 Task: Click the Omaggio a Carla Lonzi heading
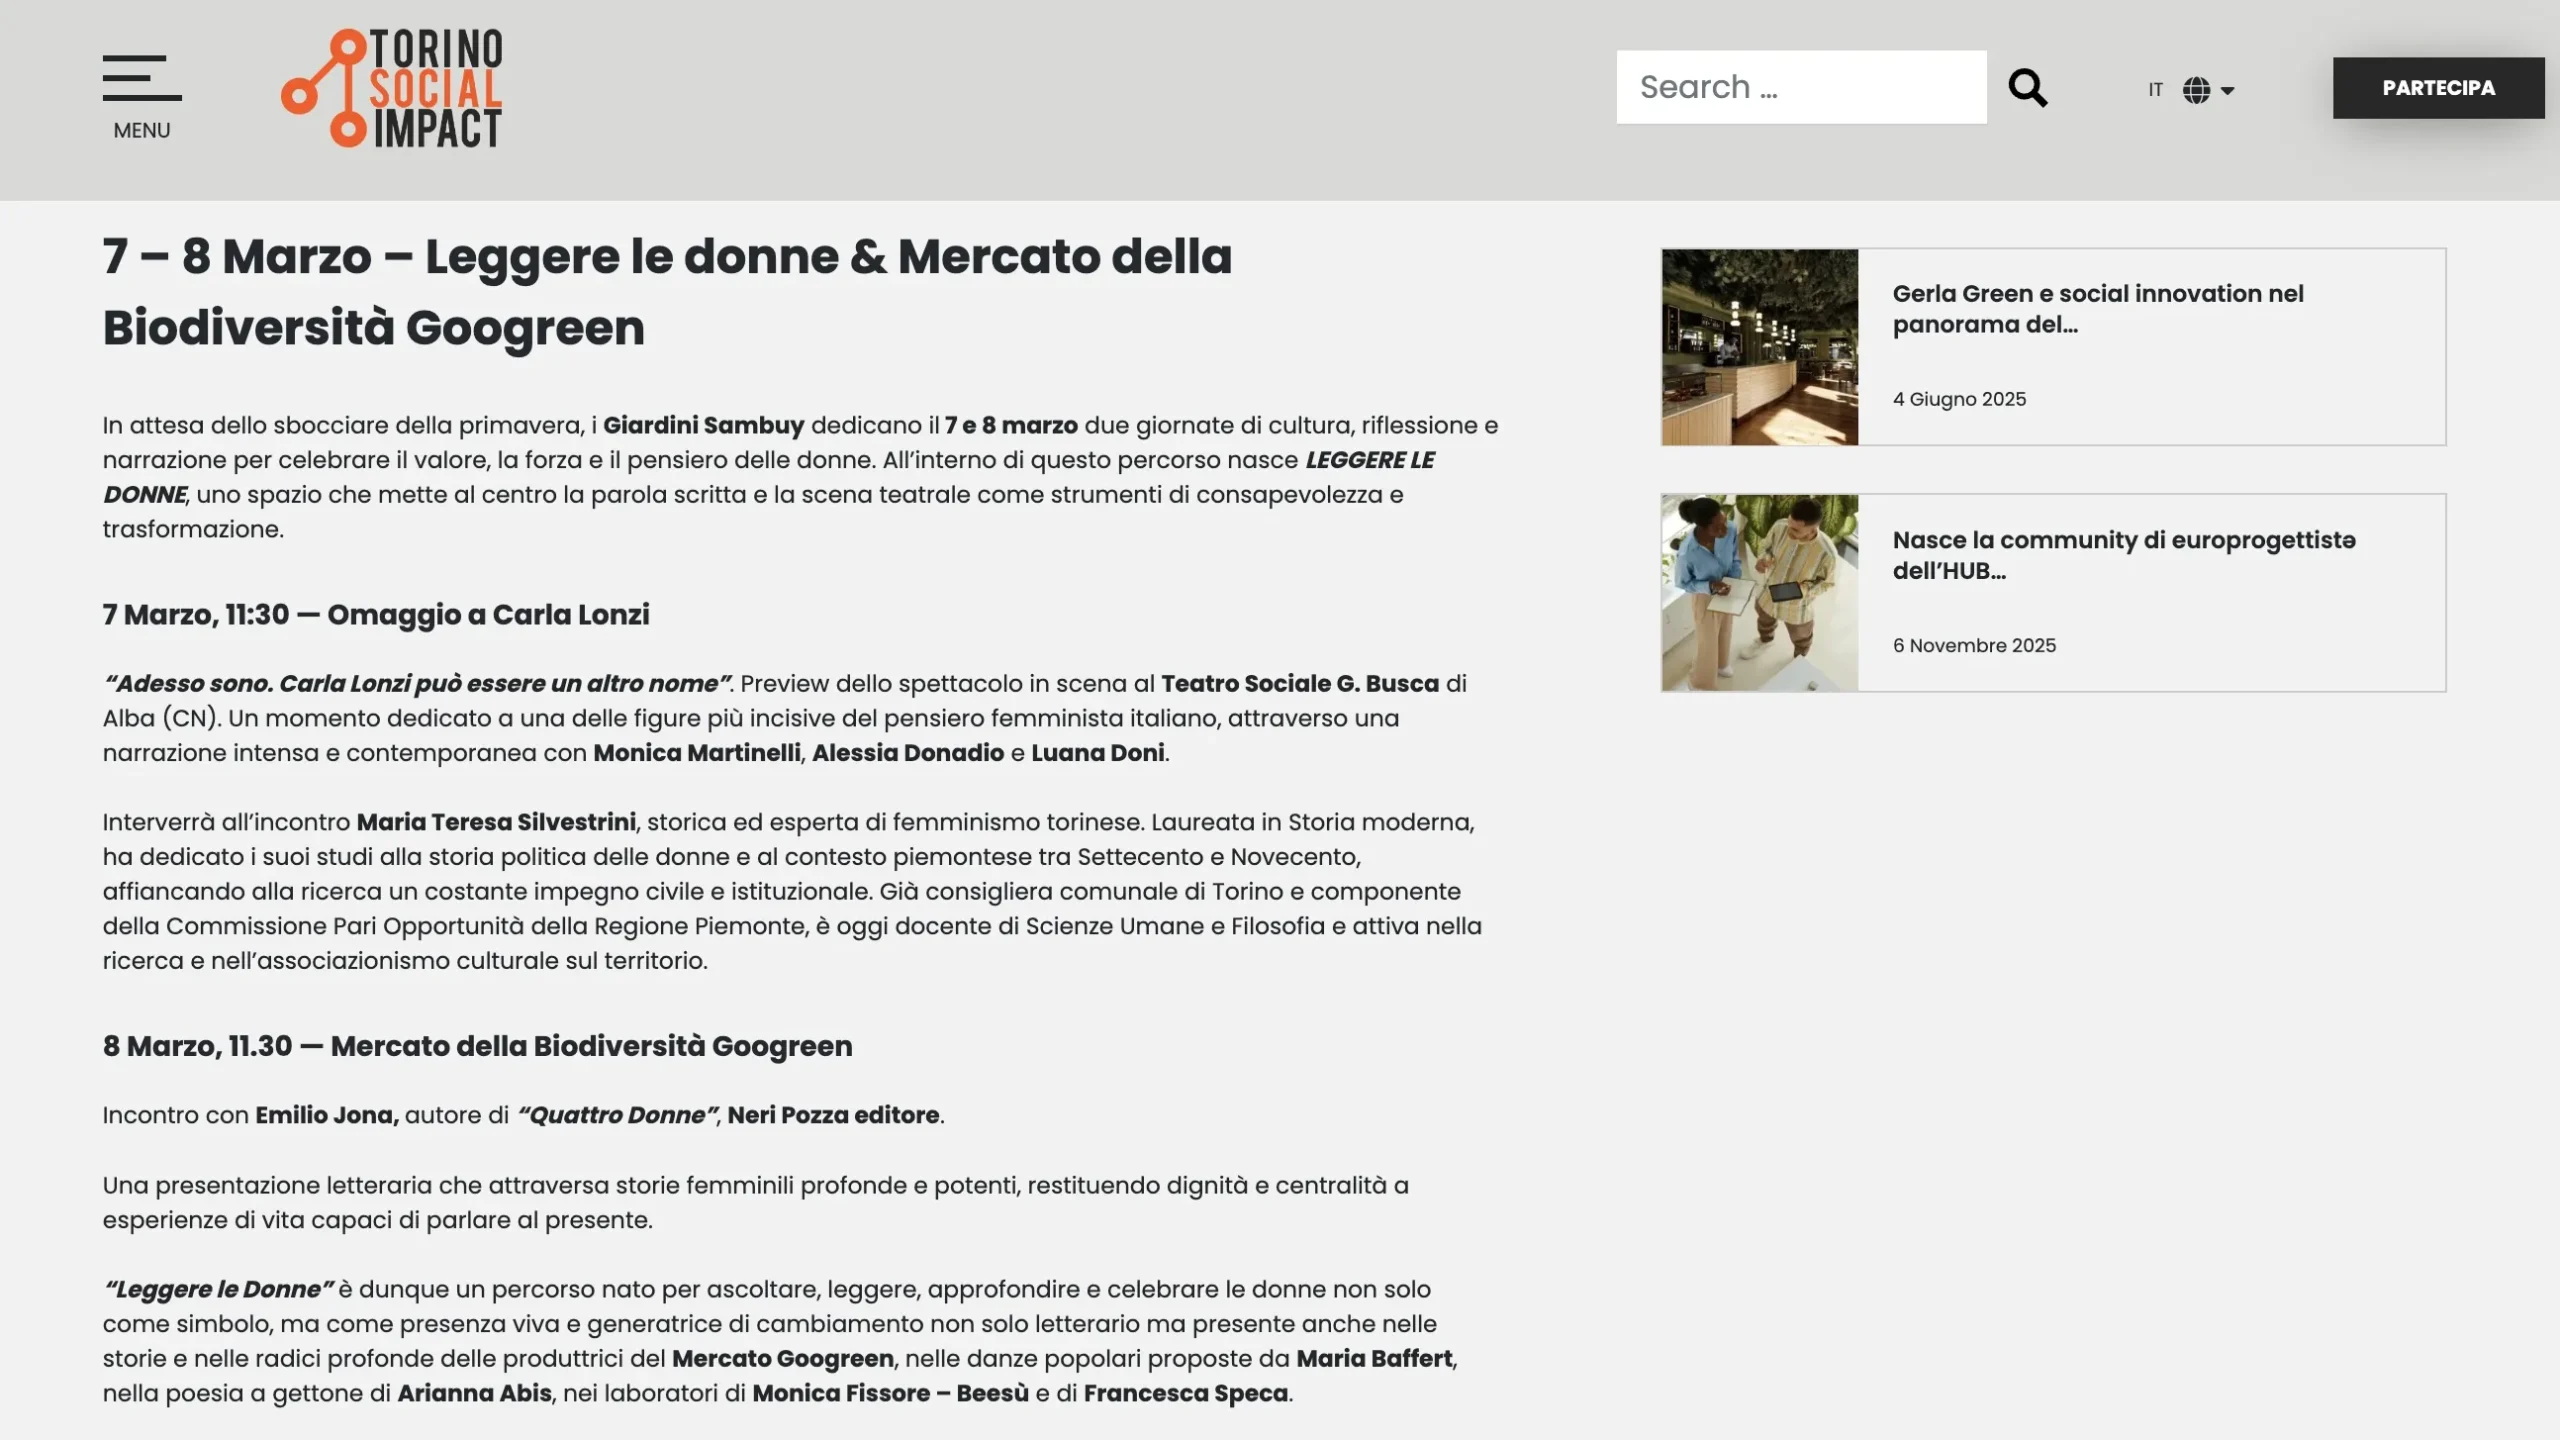pyautogui.click(x=376, y=614)
